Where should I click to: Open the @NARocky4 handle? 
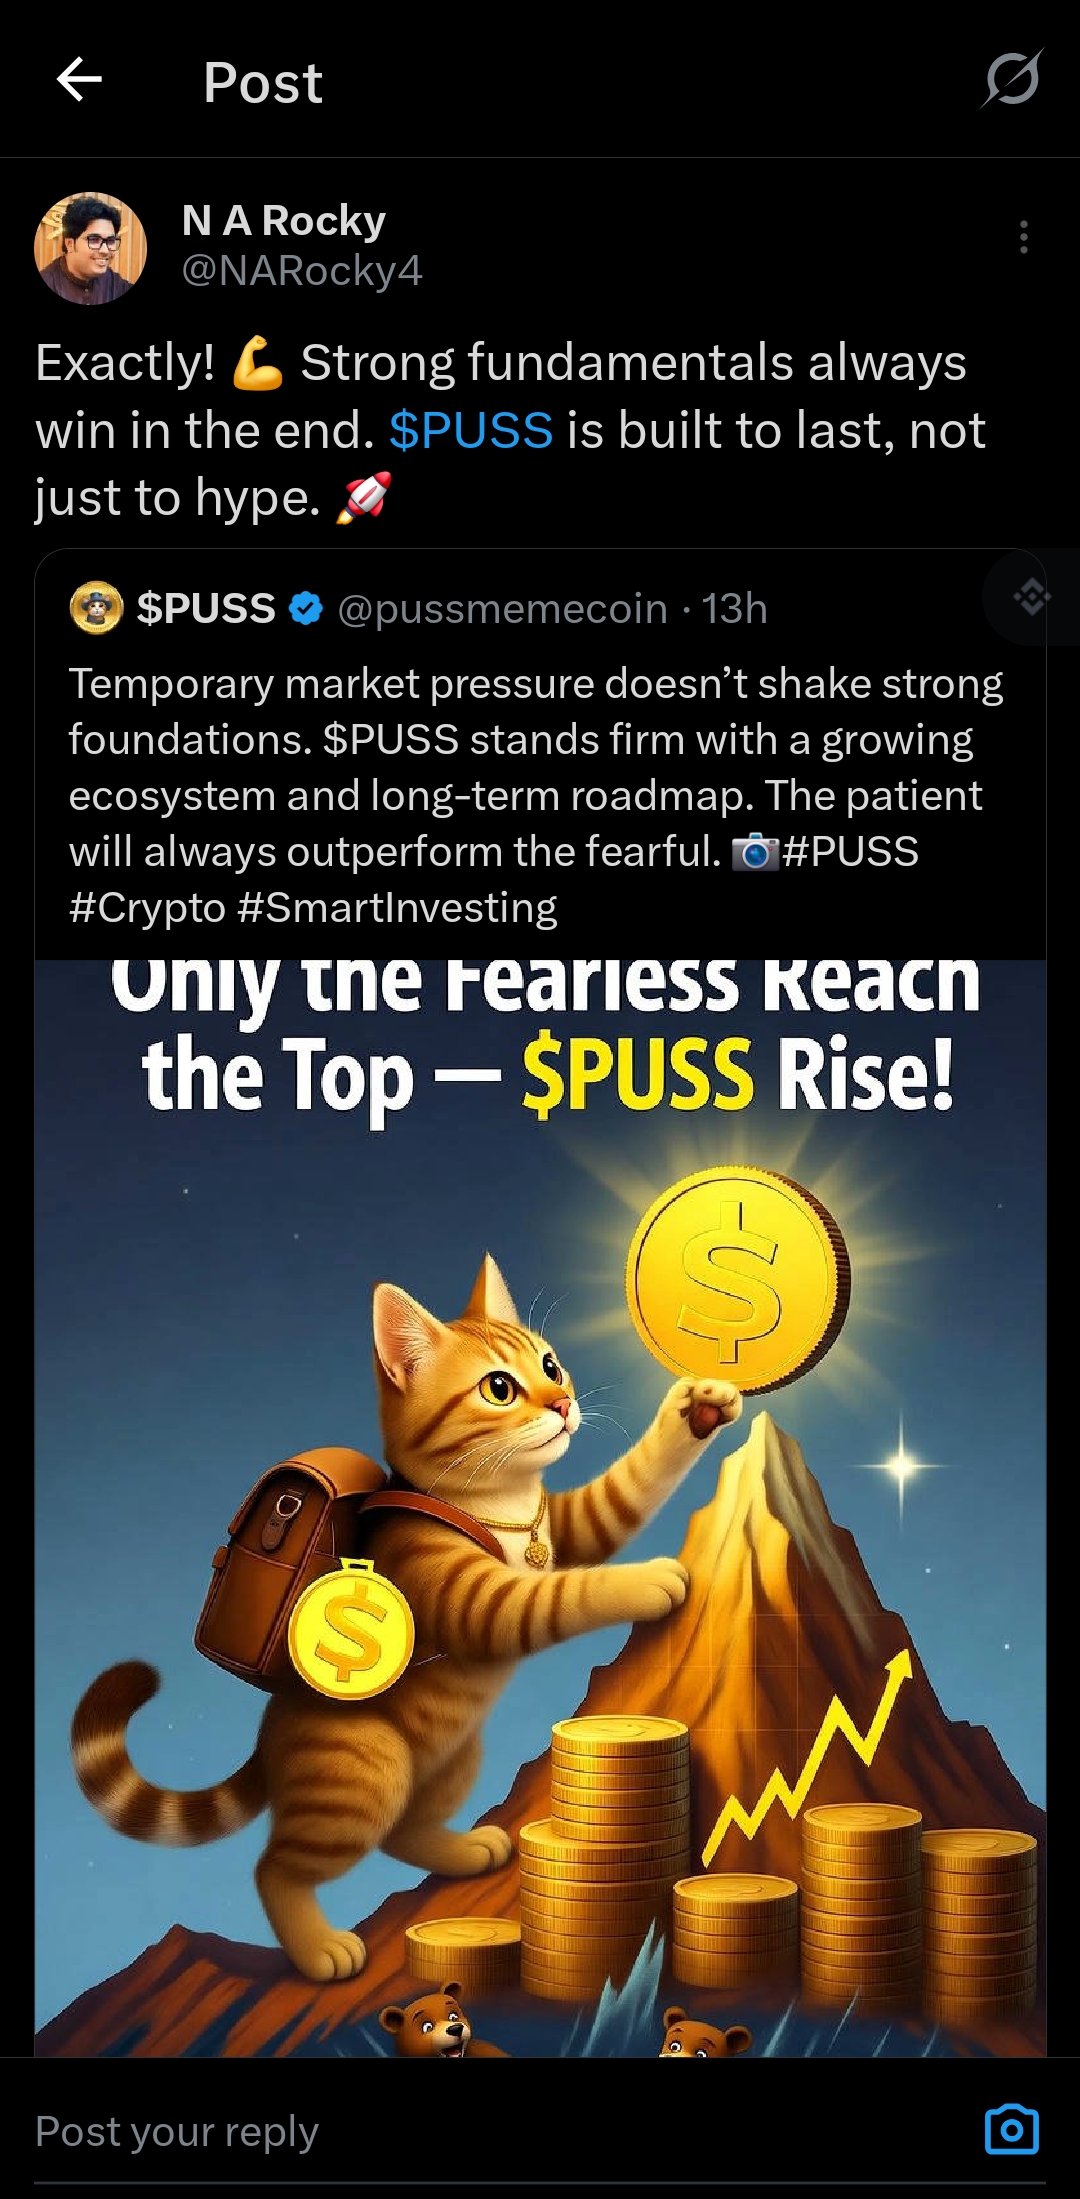point(302,271)
